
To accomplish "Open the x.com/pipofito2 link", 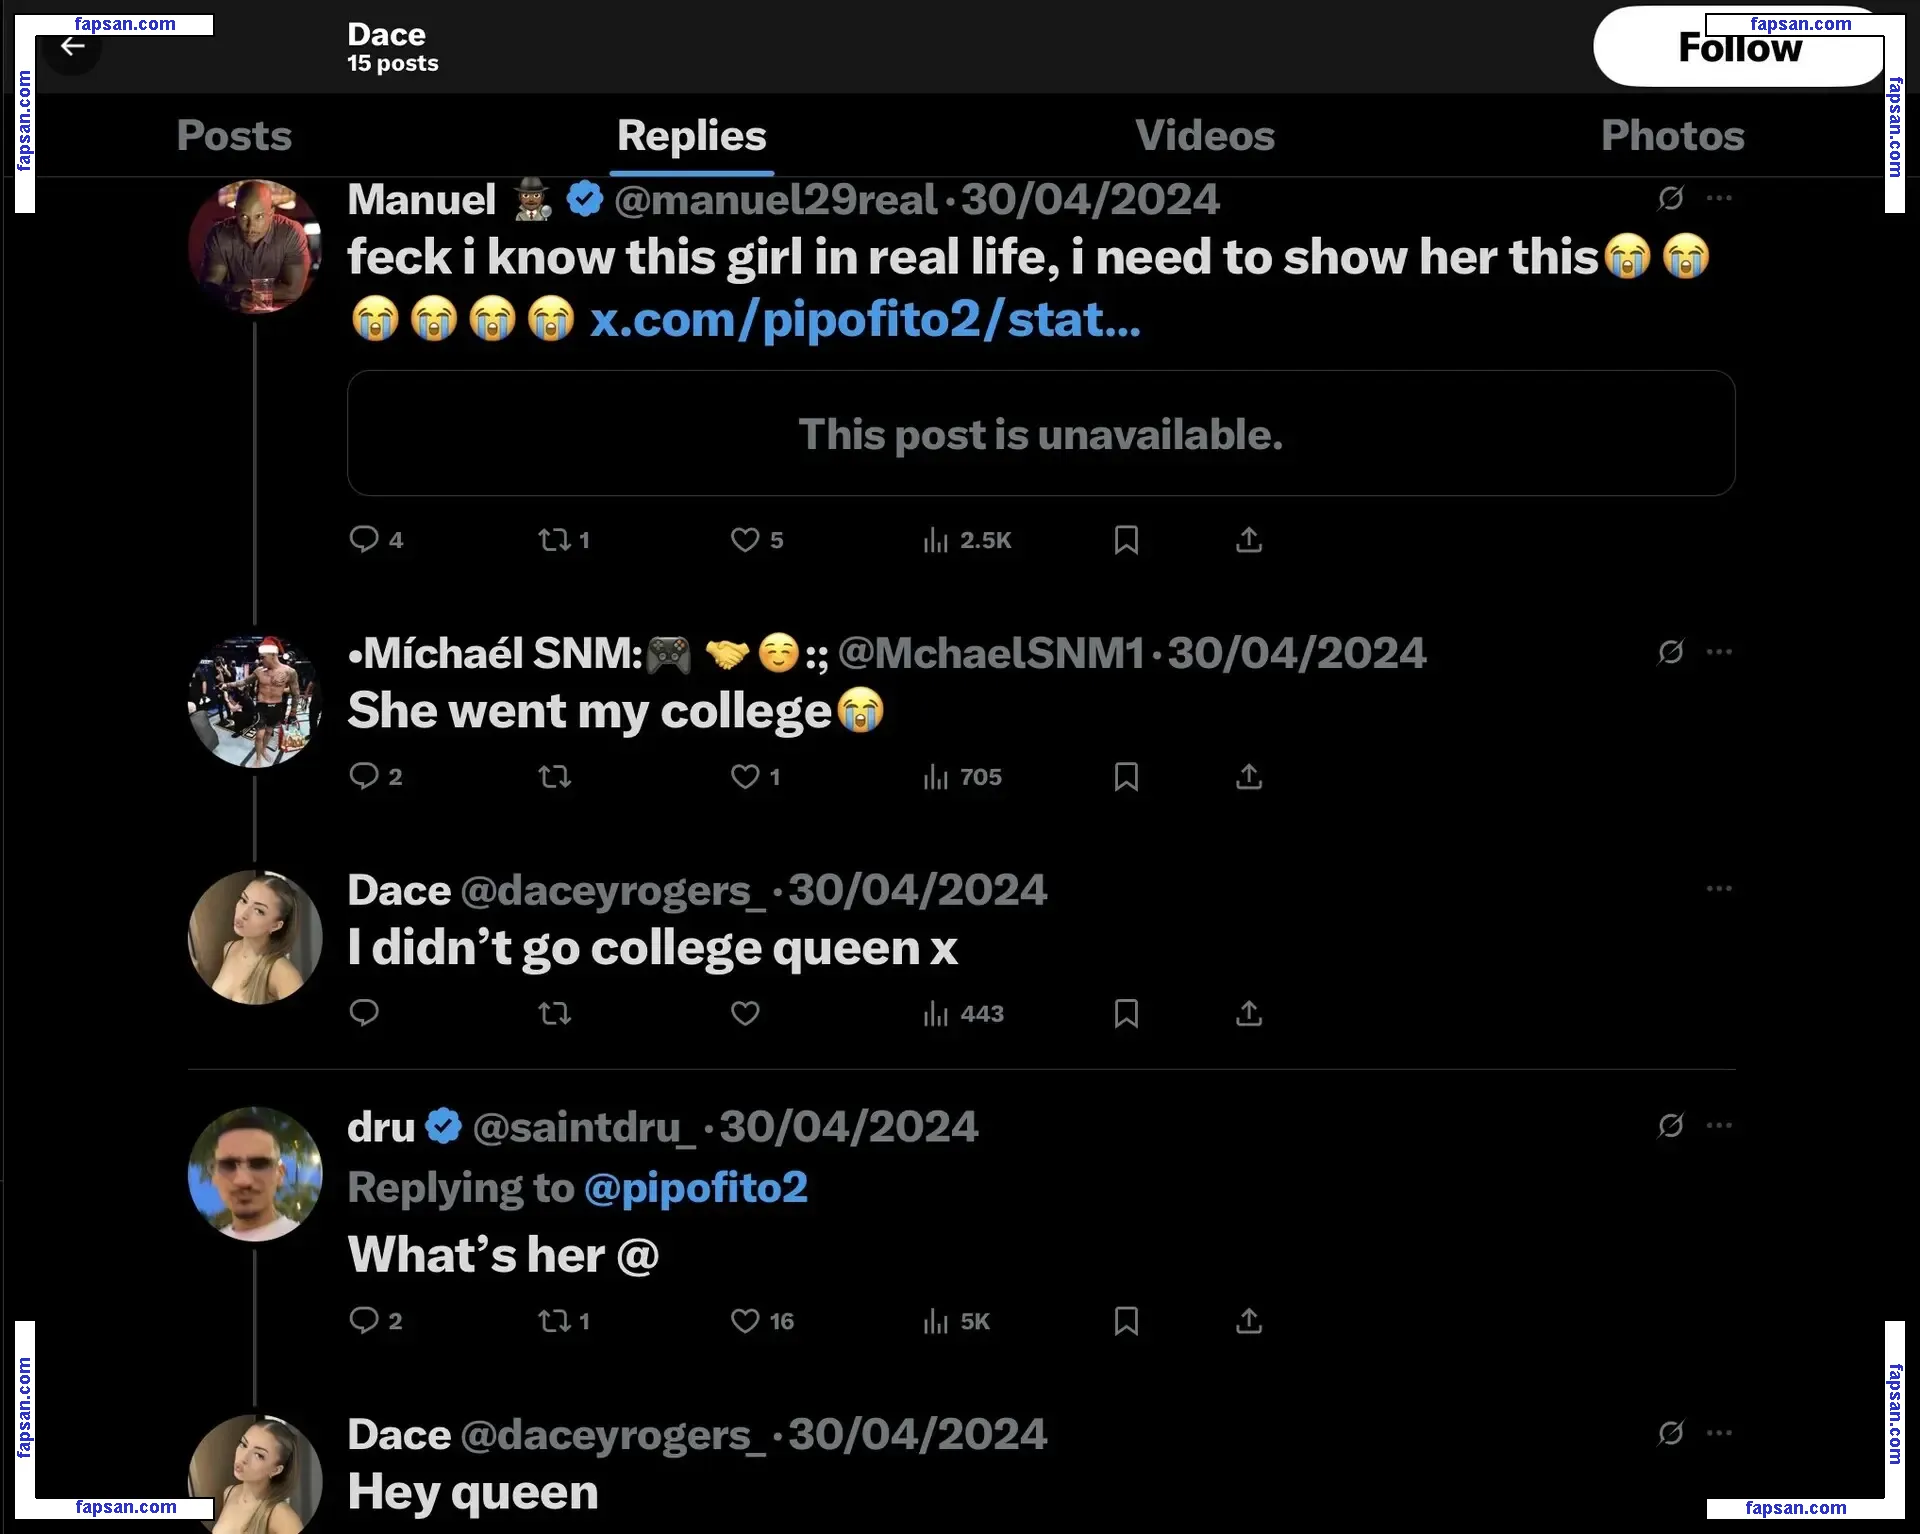I will 865,320.
